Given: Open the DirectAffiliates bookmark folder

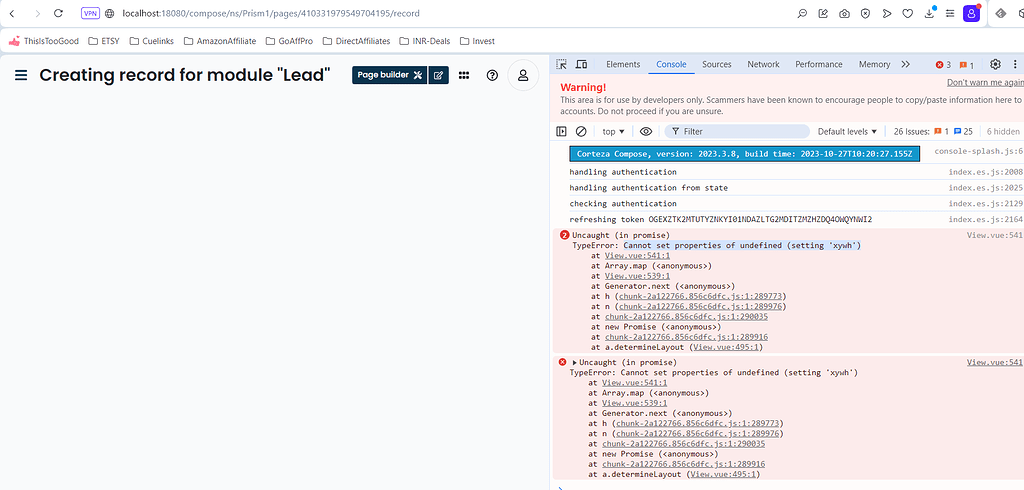Looking at the screenshot, I should 356,41.
